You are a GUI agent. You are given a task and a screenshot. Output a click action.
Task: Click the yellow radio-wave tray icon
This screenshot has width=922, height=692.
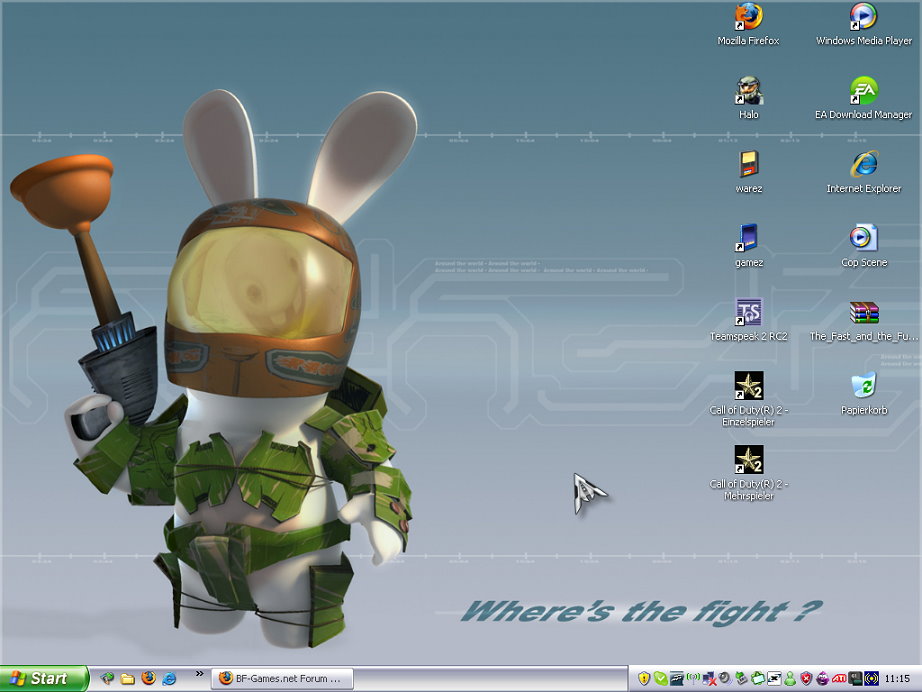coord(871,679)
